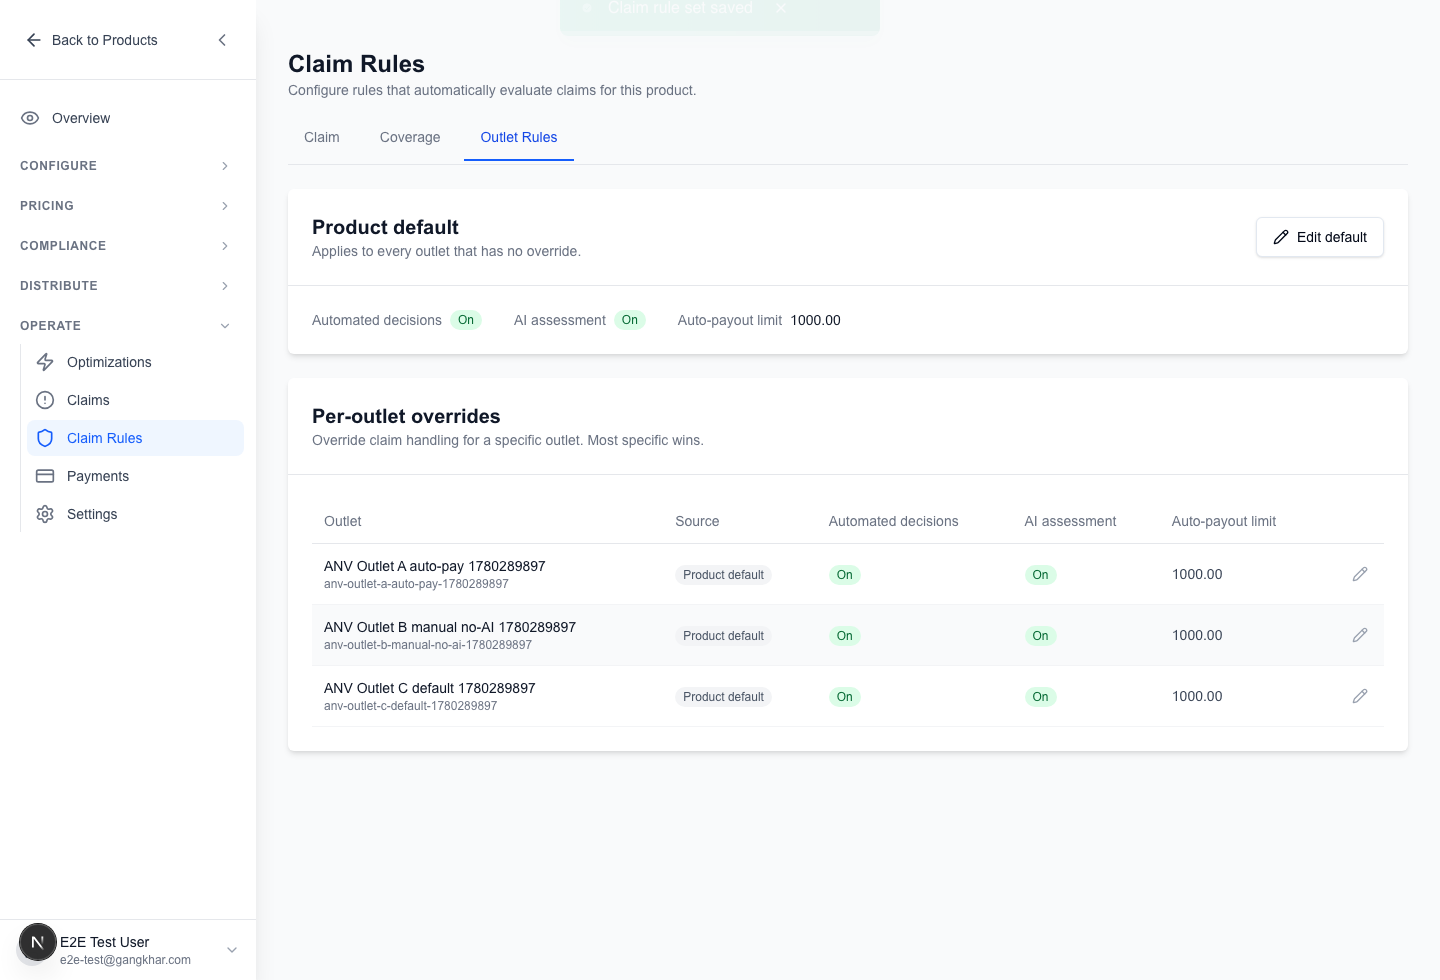1440x980 pixels.
Task: Click Automated decisions On badge for ANV Outlet C
Action: pos(845,697)
